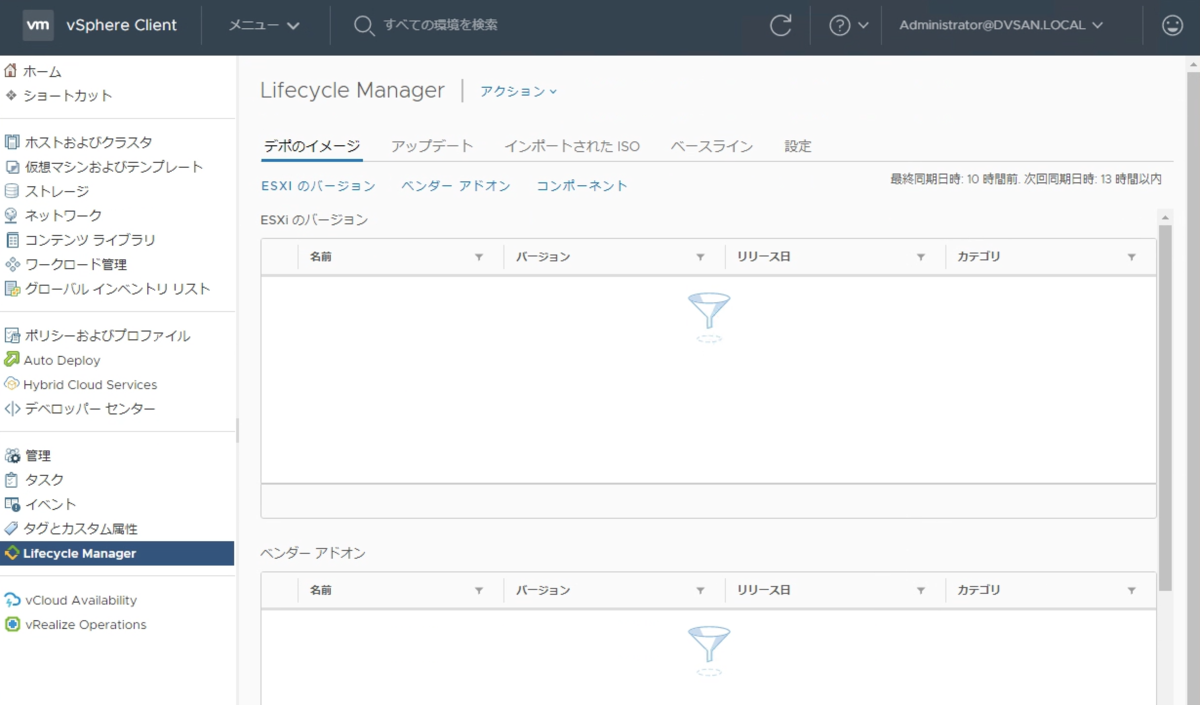Click the smiley feedback icon
1200x705 pixels.
pyautogui.click(x=1173, y=26)
